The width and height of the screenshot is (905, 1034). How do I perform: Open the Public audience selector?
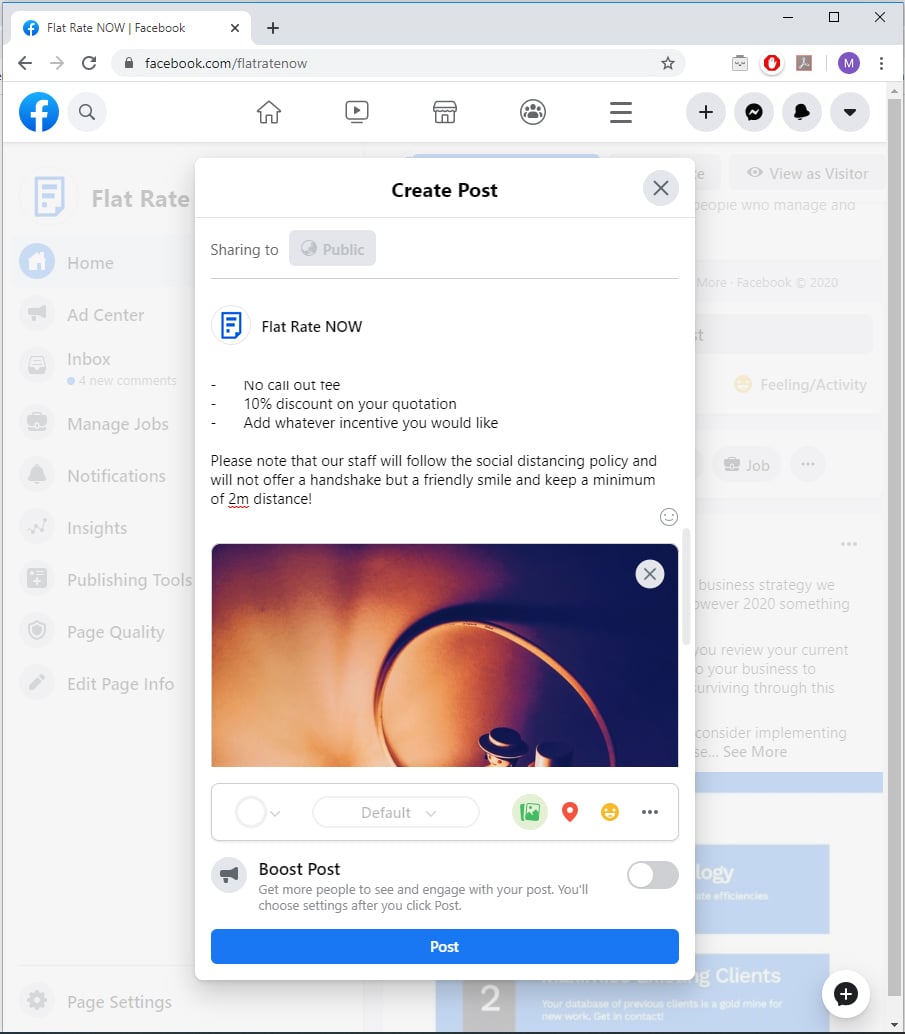click(332, 249)
